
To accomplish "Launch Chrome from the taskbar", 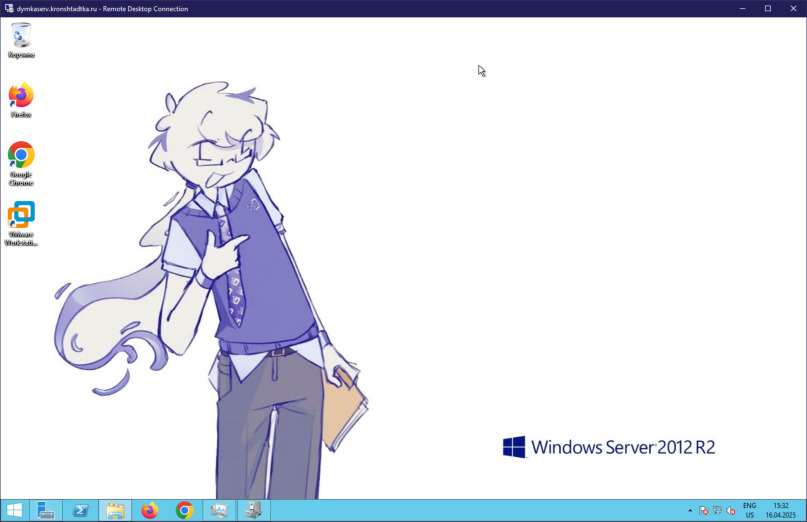I will coord(184,511).
